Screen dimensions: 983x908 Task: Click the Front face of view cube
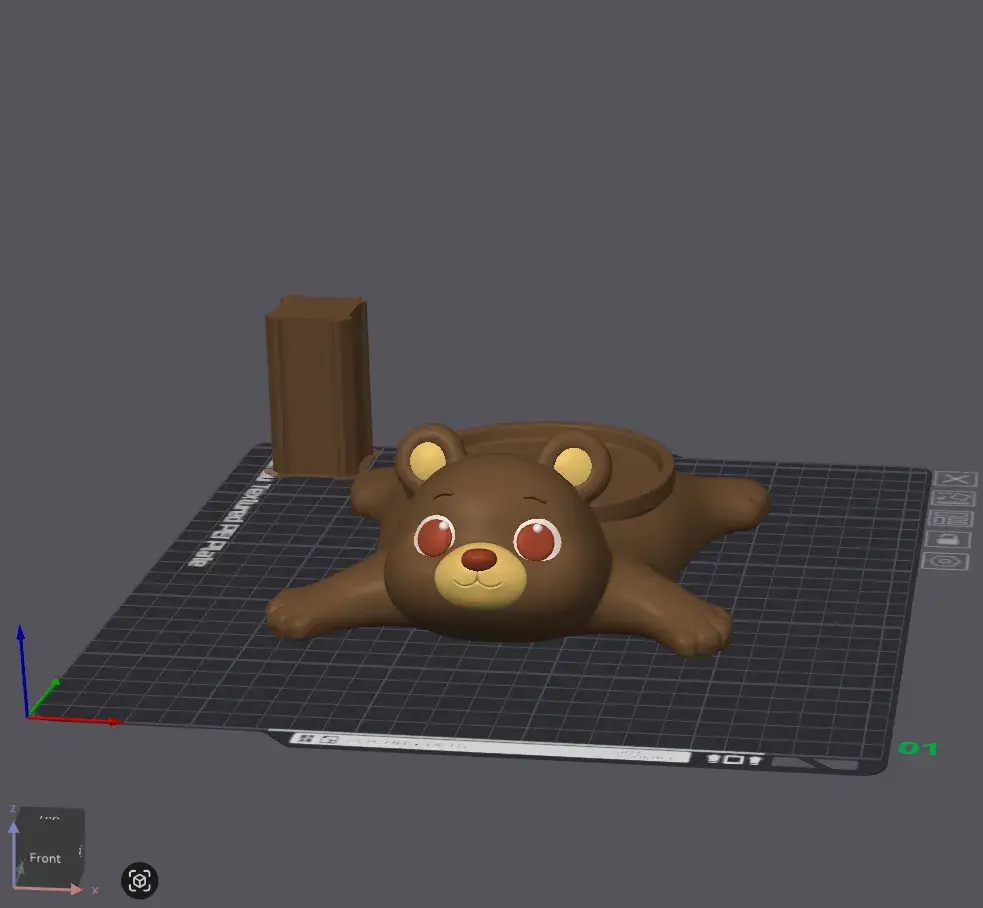pos(44,858)
